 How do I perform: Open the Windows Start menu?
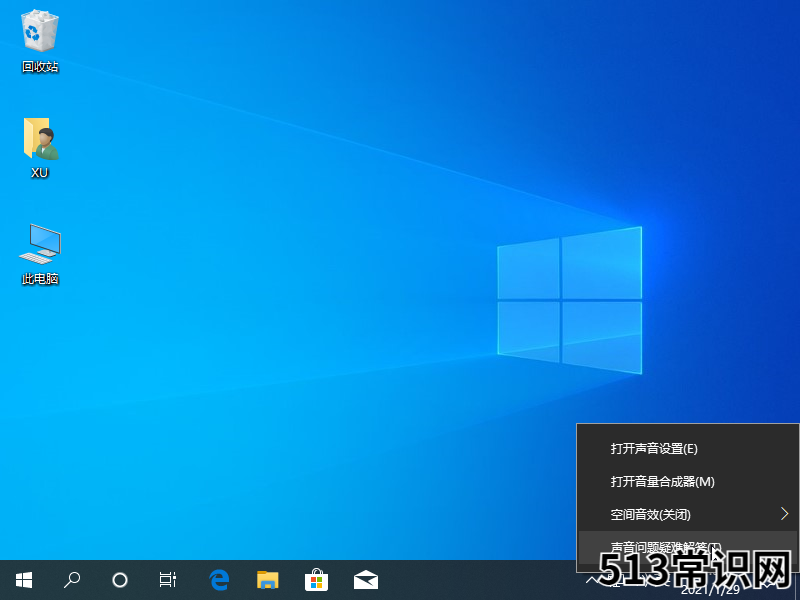(x=24, y=580)
